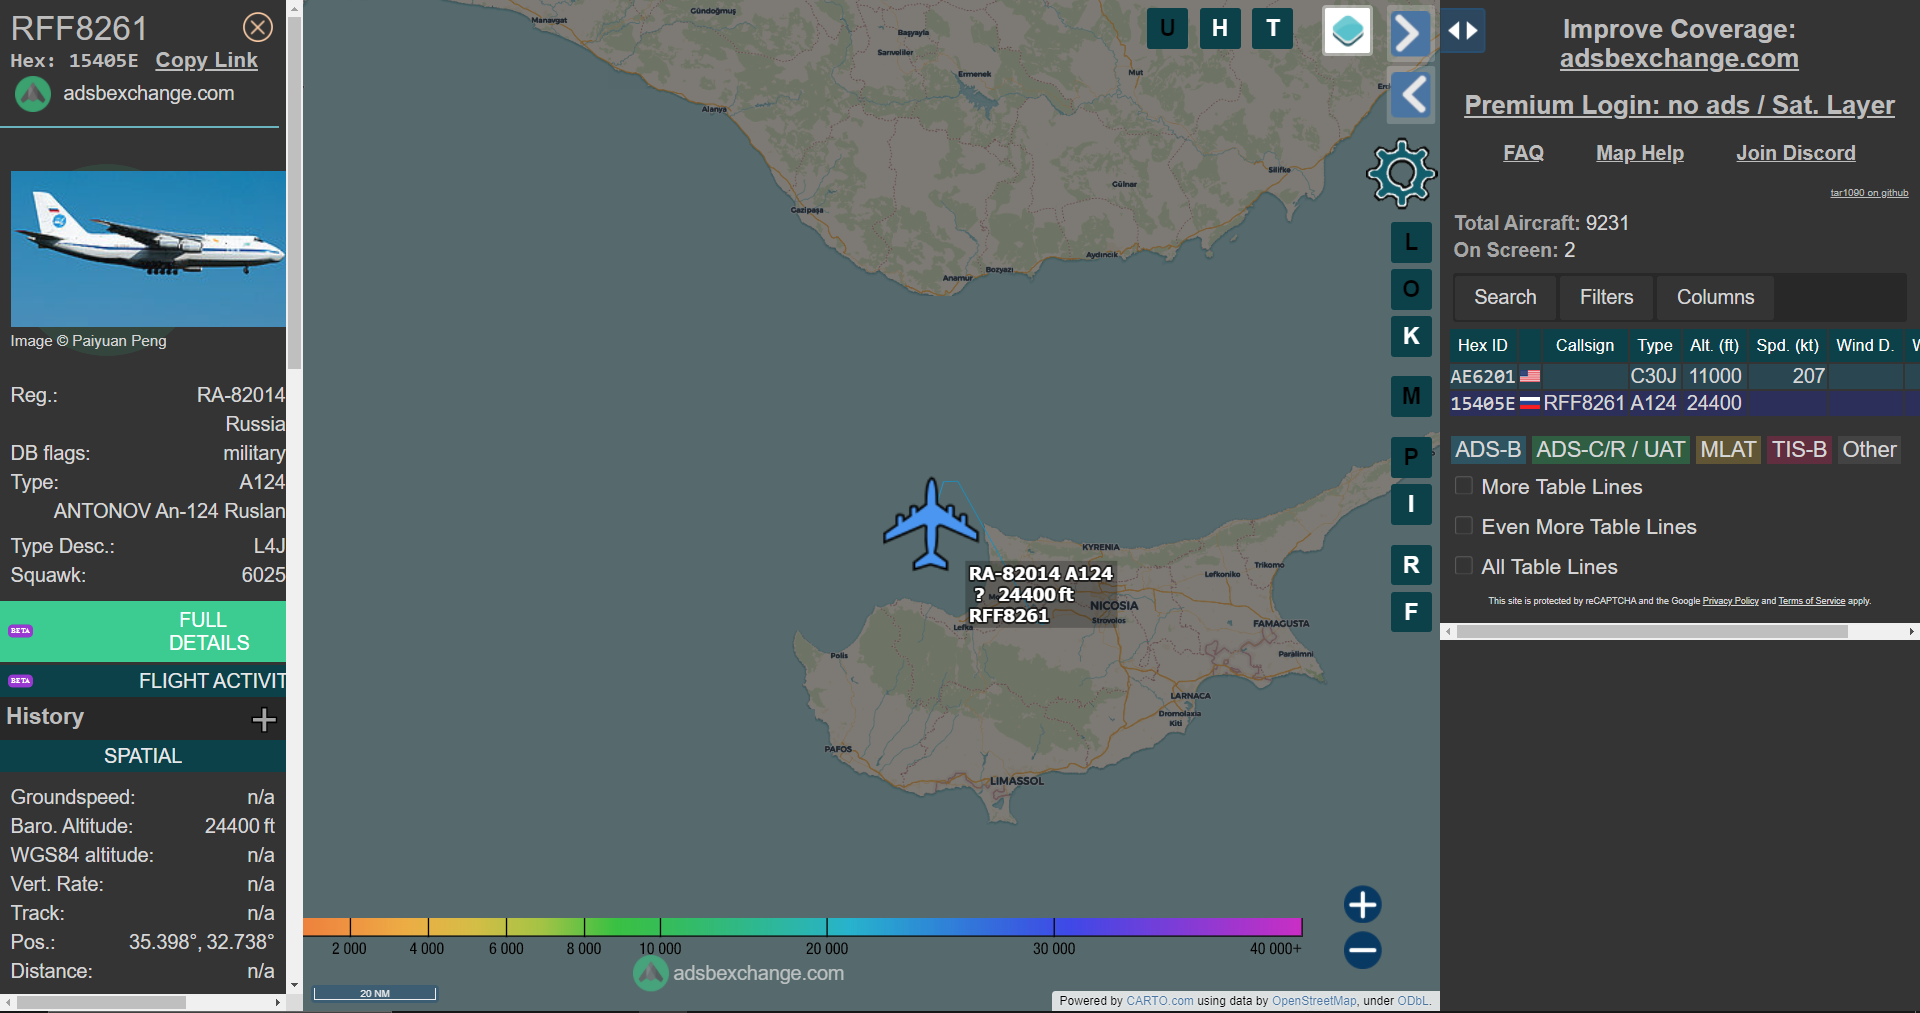This screenshot has height=1013, width=1920.
Task: Toggle the TIS-B source filter
Action: pos(1799,450)
